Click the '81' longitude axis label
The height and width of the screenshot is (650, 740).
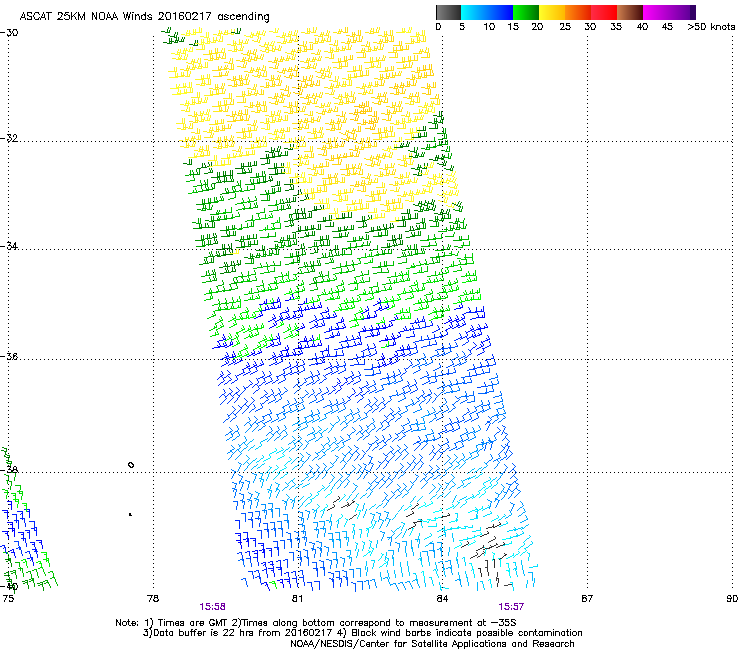pyautogui.click(x=297, y=599)
